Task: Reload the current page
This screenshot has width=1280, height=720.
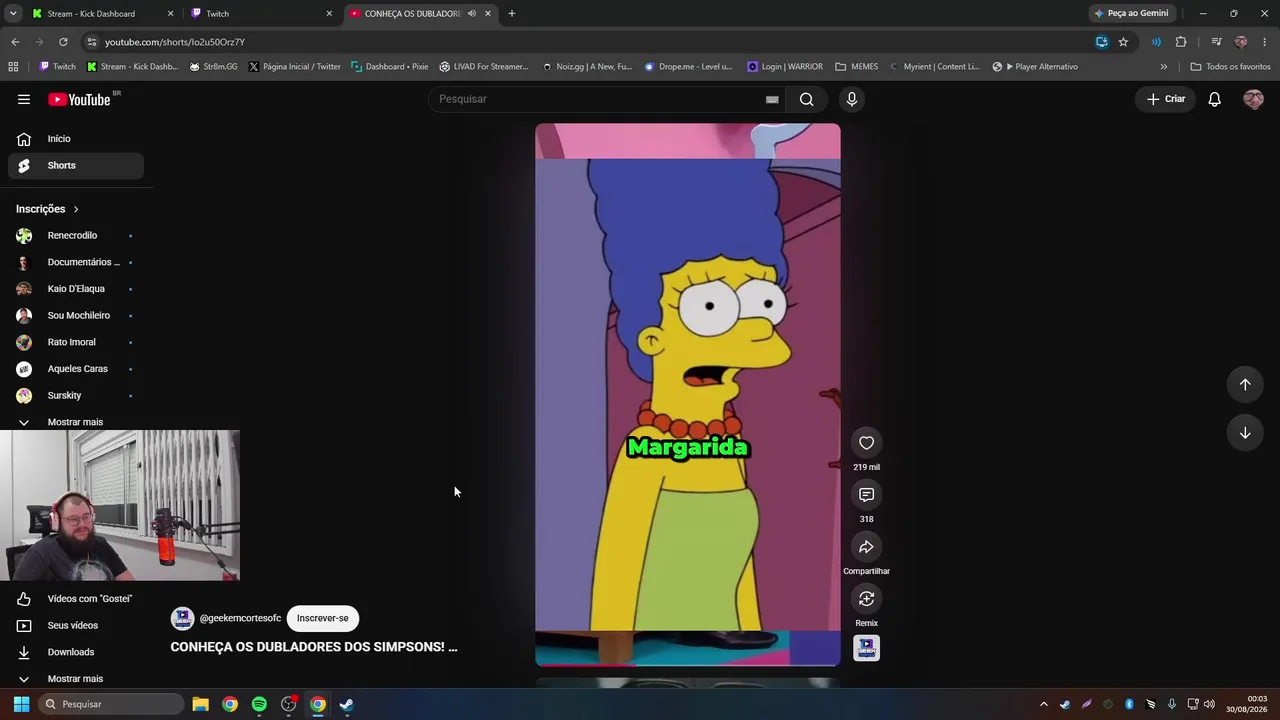Action: (x=63, y=42)
